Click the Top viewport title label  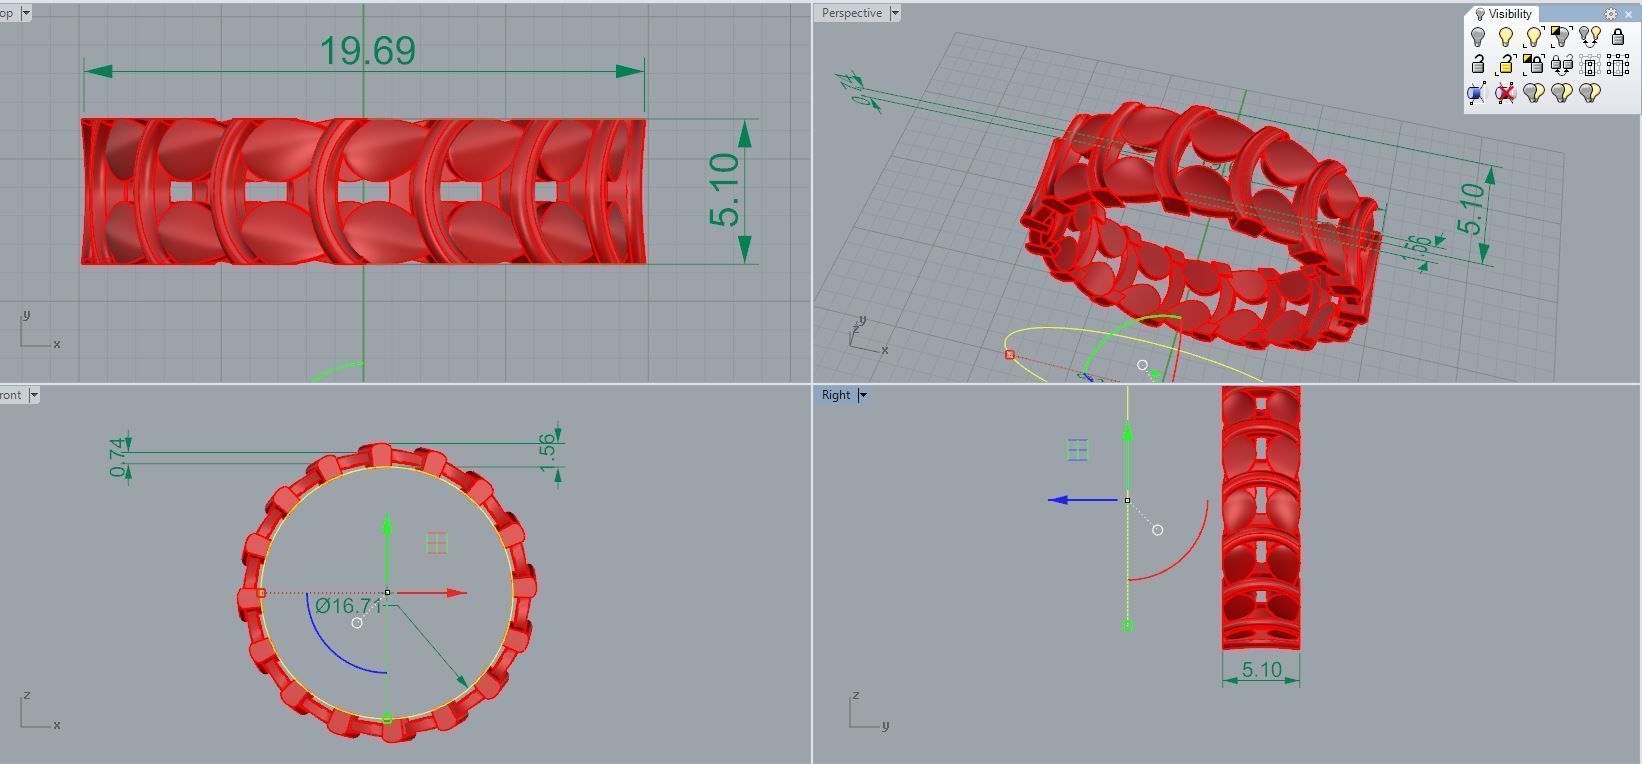point(7,13)
